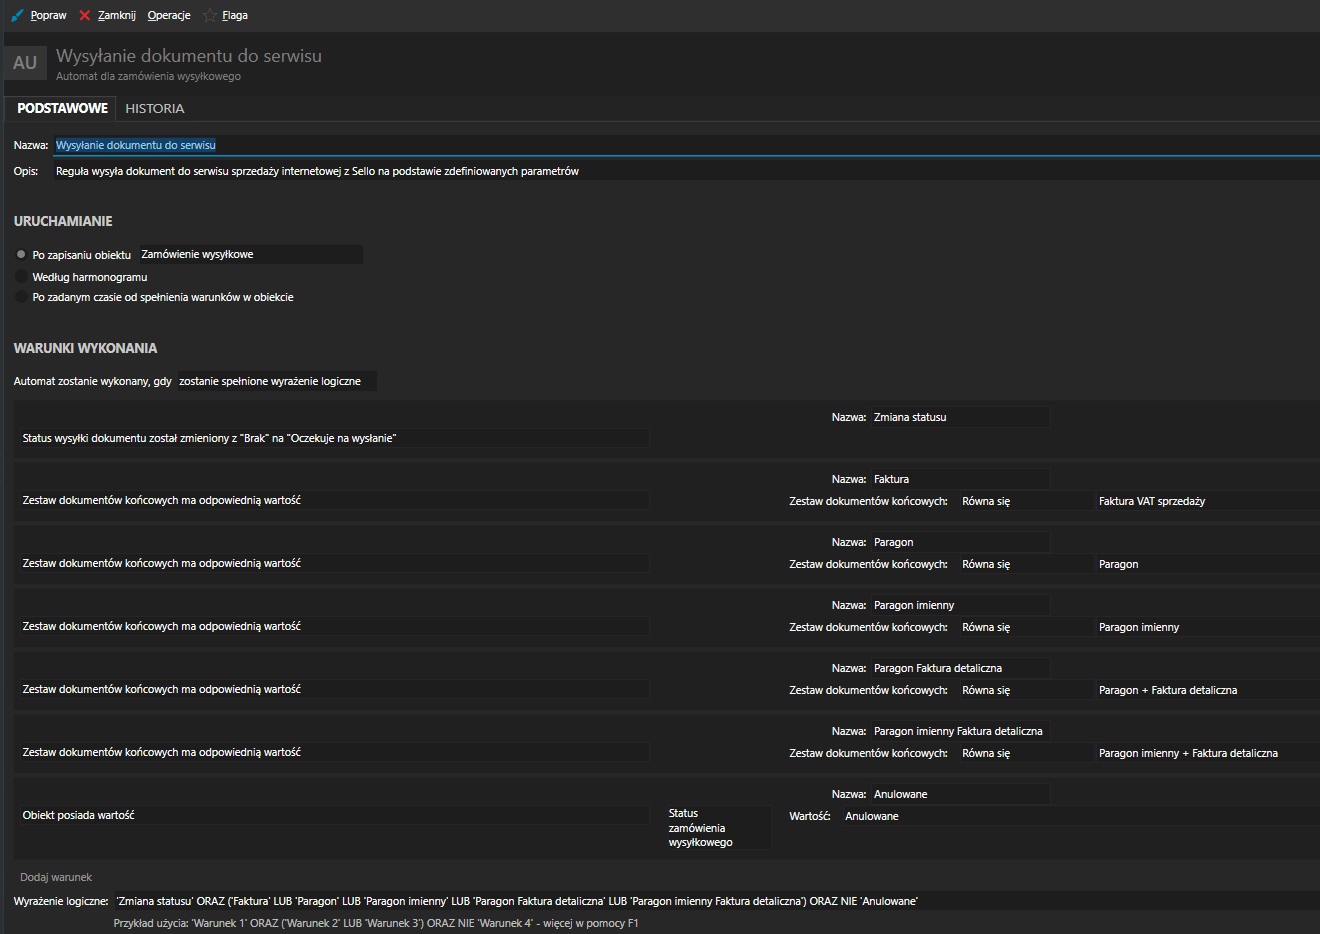Open the Operacje menu
The width and height of the screenshot is (1320, 934).
tap(169, 15)
